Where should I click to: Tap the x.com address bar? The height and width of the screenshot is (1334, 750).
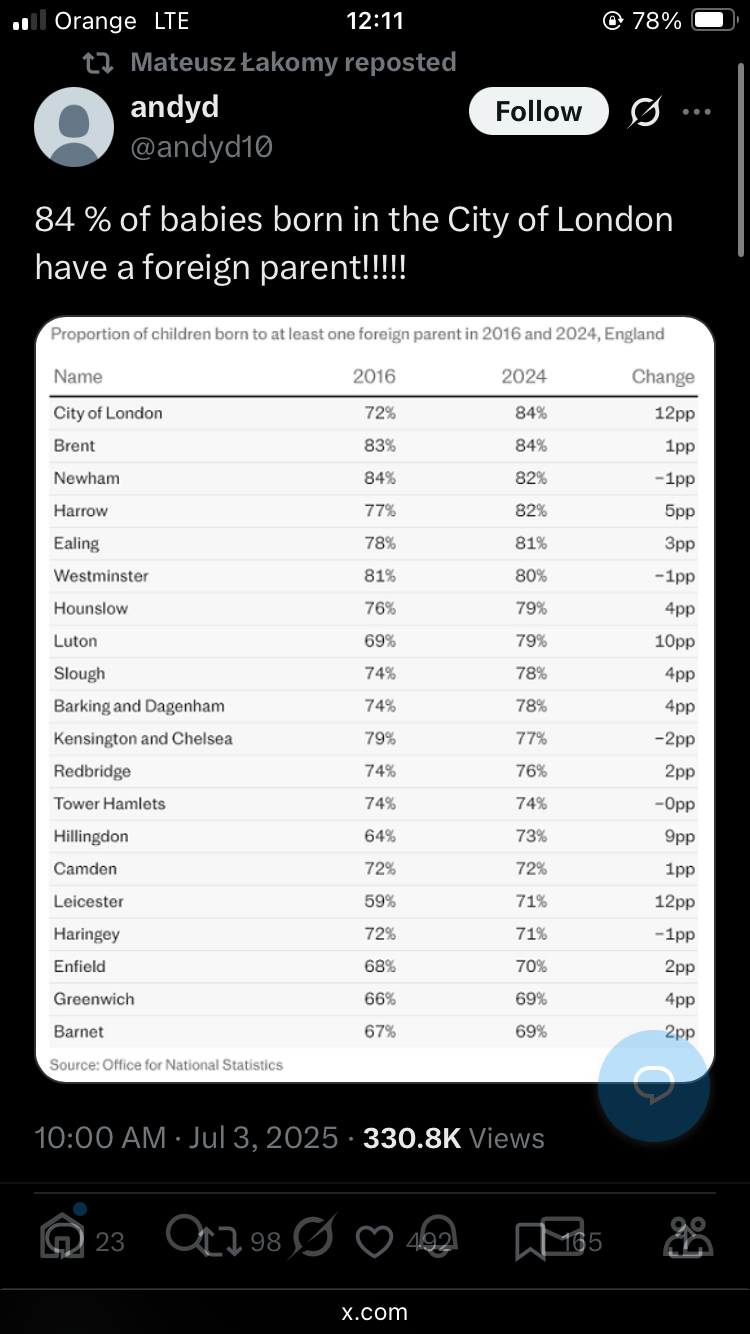point(375,1312)
